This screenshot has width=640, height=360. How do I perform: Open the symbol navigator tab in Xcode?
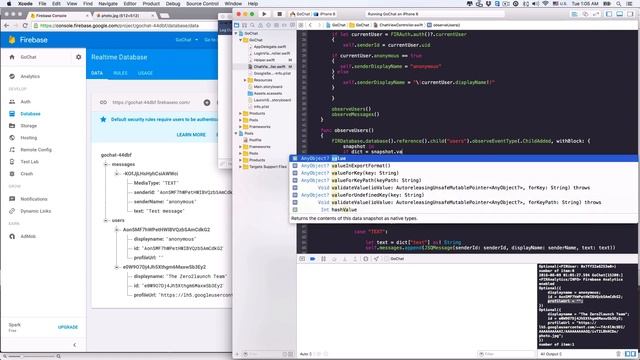[244, 25]
